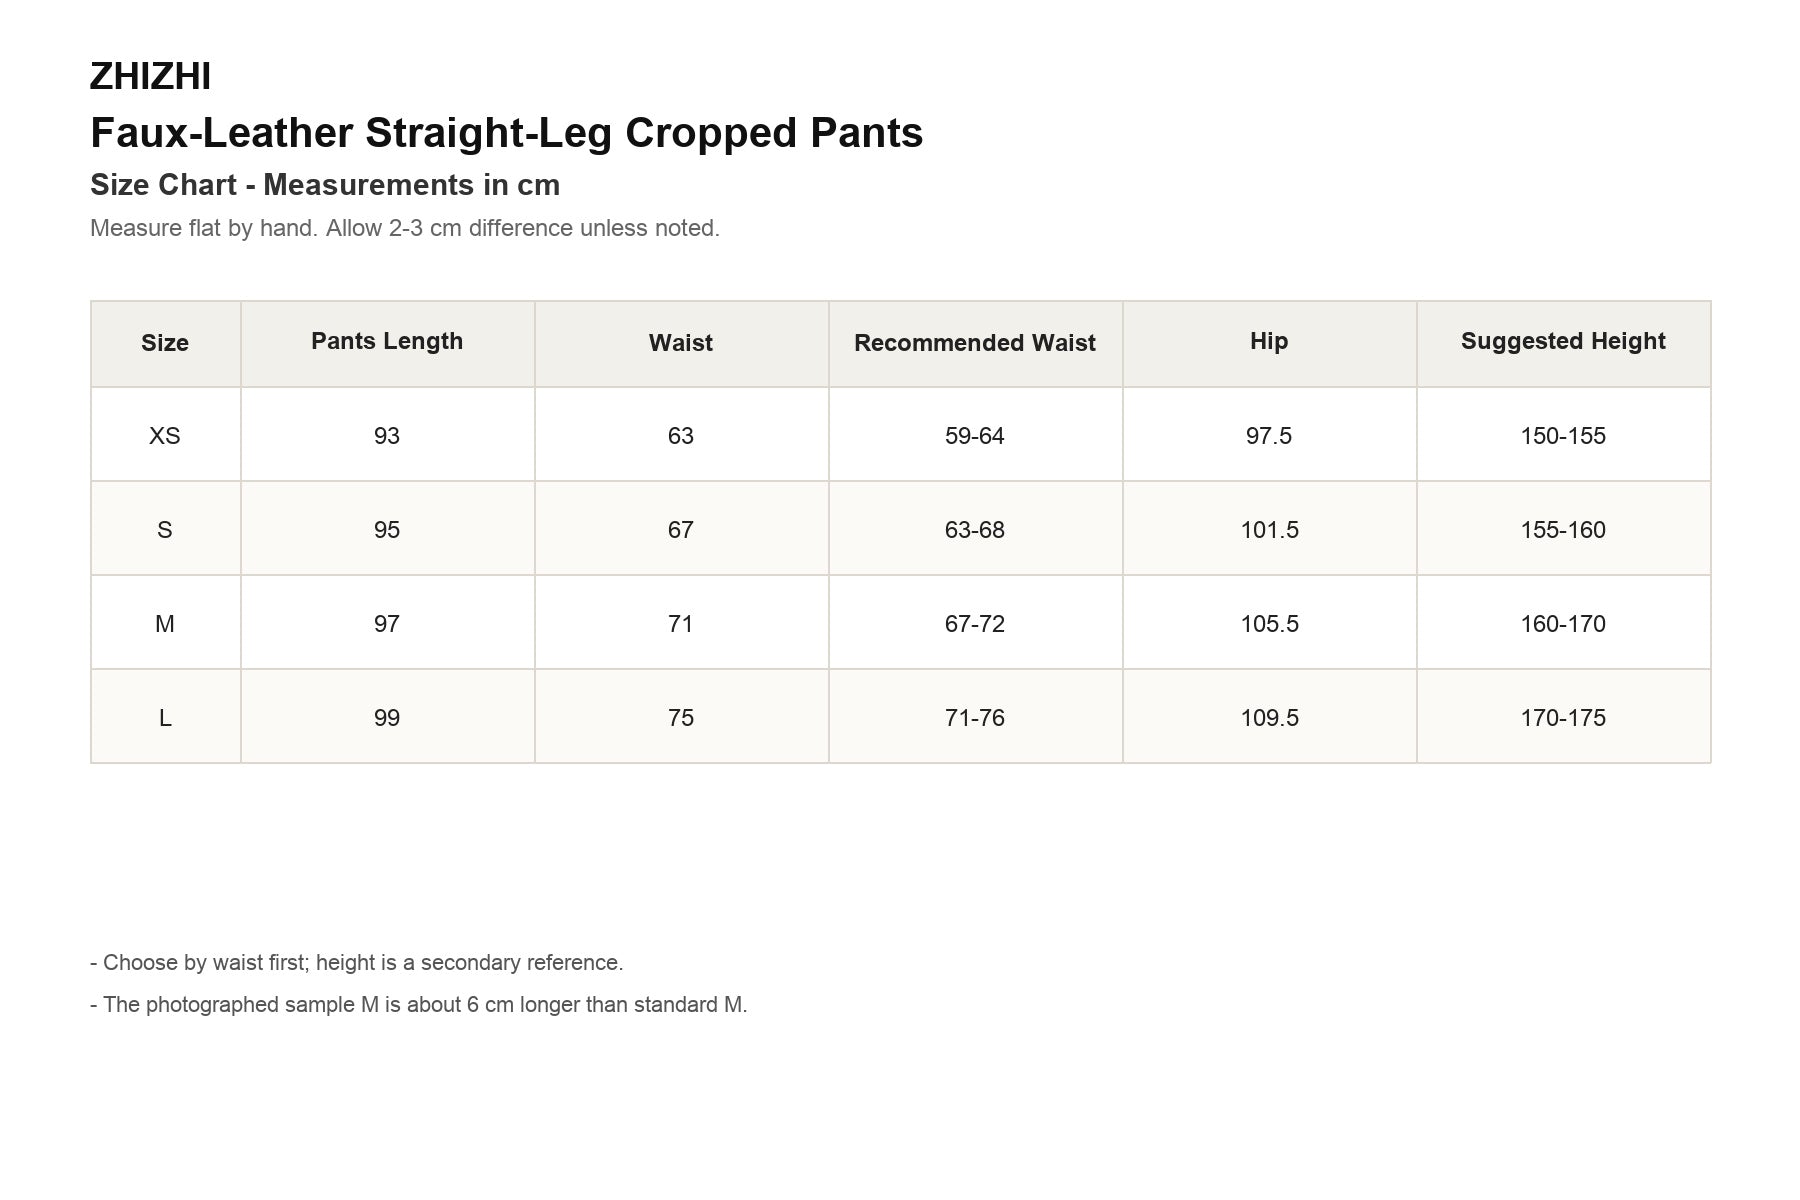Click the photographed sample M note
The height and width of the screenshot is (1200, 1800).
click(x=419, y=1005)
